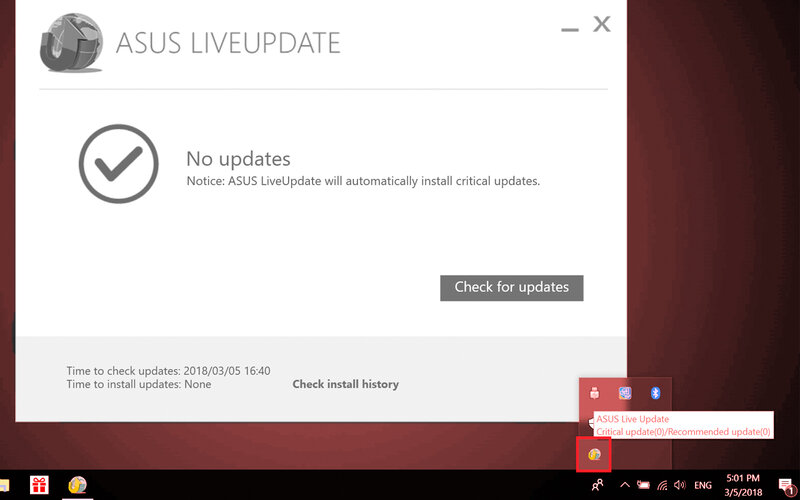Open the People taskbar icon

597,485
